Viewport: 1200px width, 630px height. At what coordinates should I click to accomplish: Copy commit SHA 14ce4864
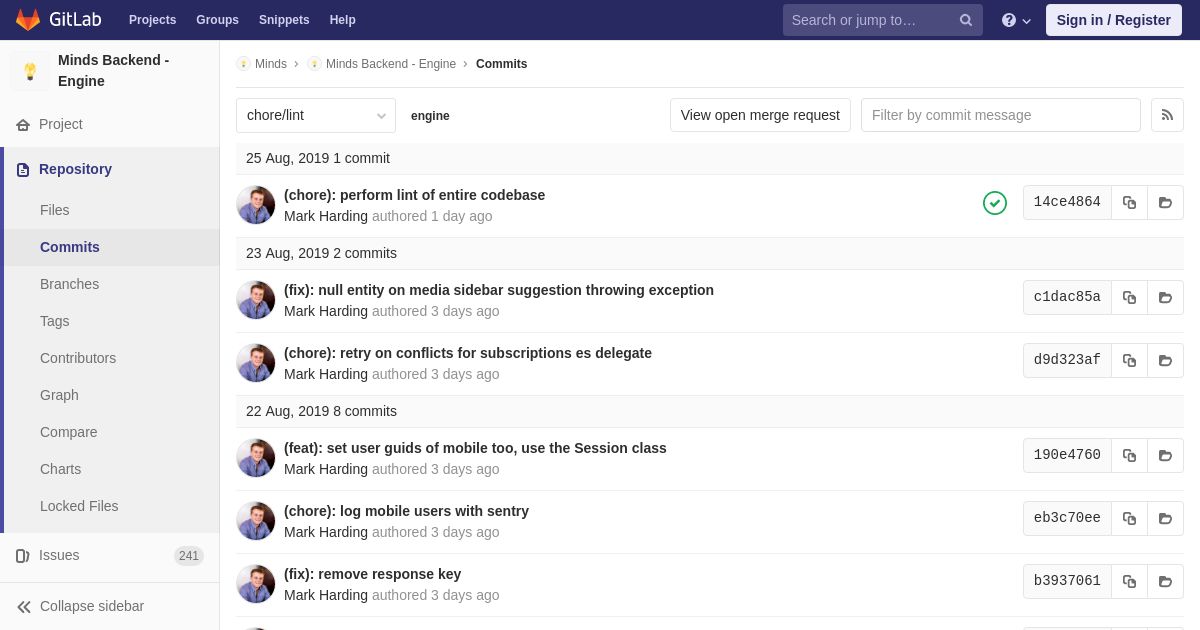coord(1129,202)
